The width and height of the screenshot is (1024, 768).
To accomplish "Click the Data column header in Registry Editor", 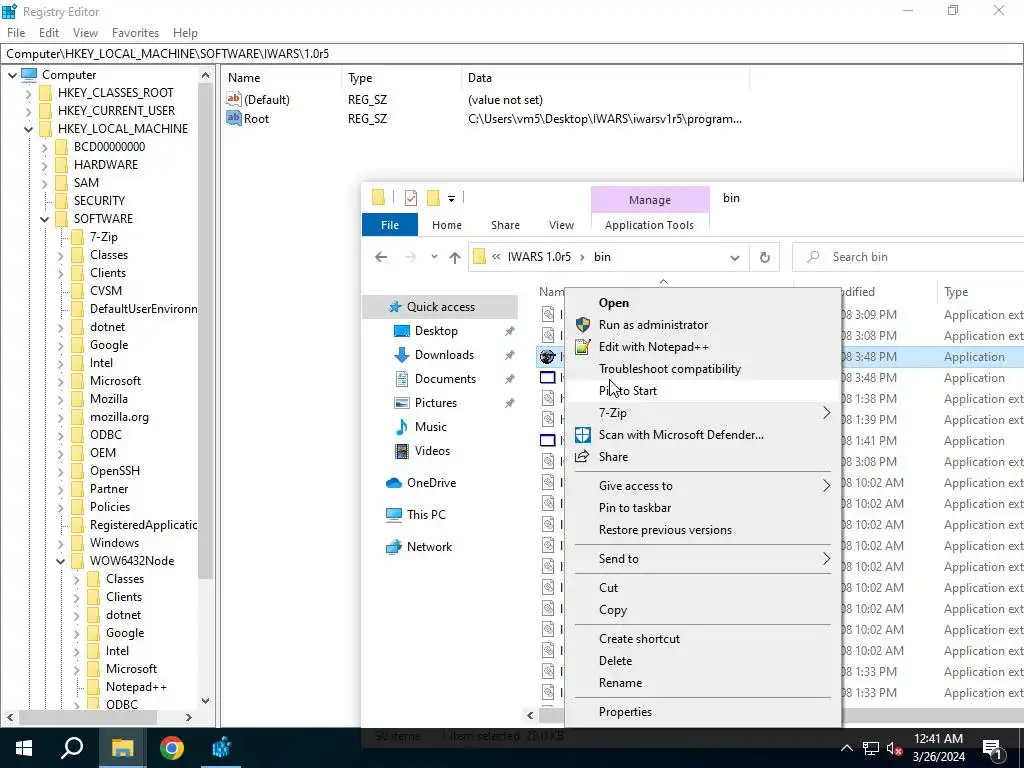I will click(605, 78).
